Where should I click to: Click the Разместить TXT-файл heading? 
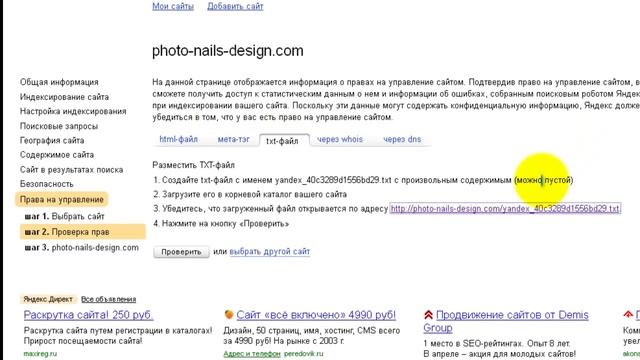tap(193, 165)
